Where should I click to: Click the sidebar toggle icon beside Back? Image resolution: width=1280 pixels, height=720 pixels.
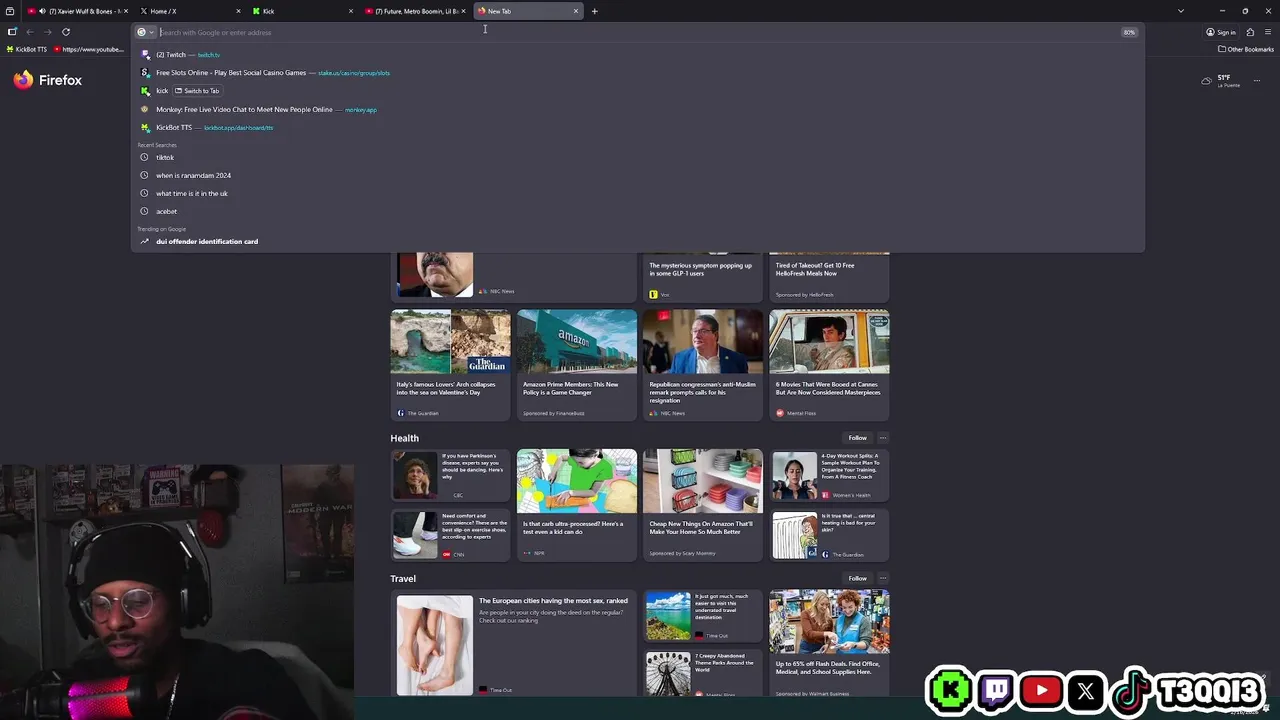click(12, 32)
